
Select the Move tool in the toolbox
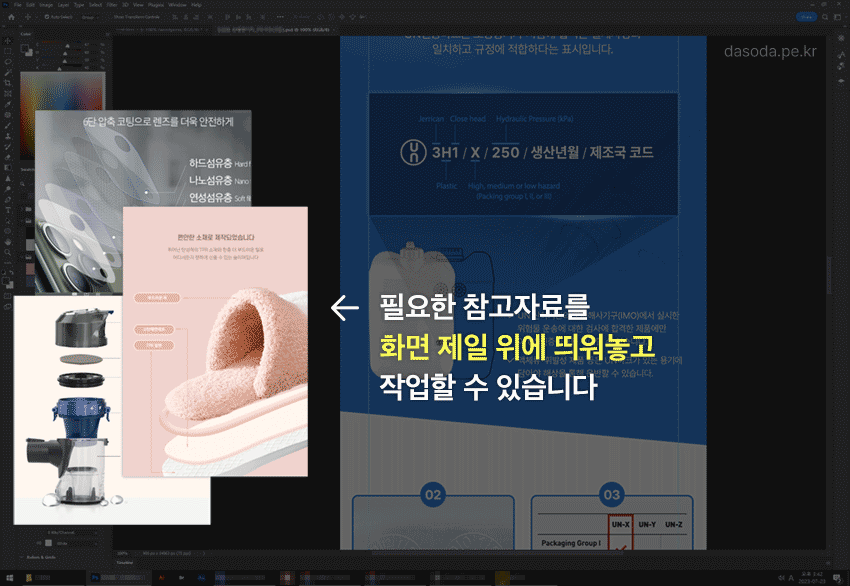tap(8, 41)
